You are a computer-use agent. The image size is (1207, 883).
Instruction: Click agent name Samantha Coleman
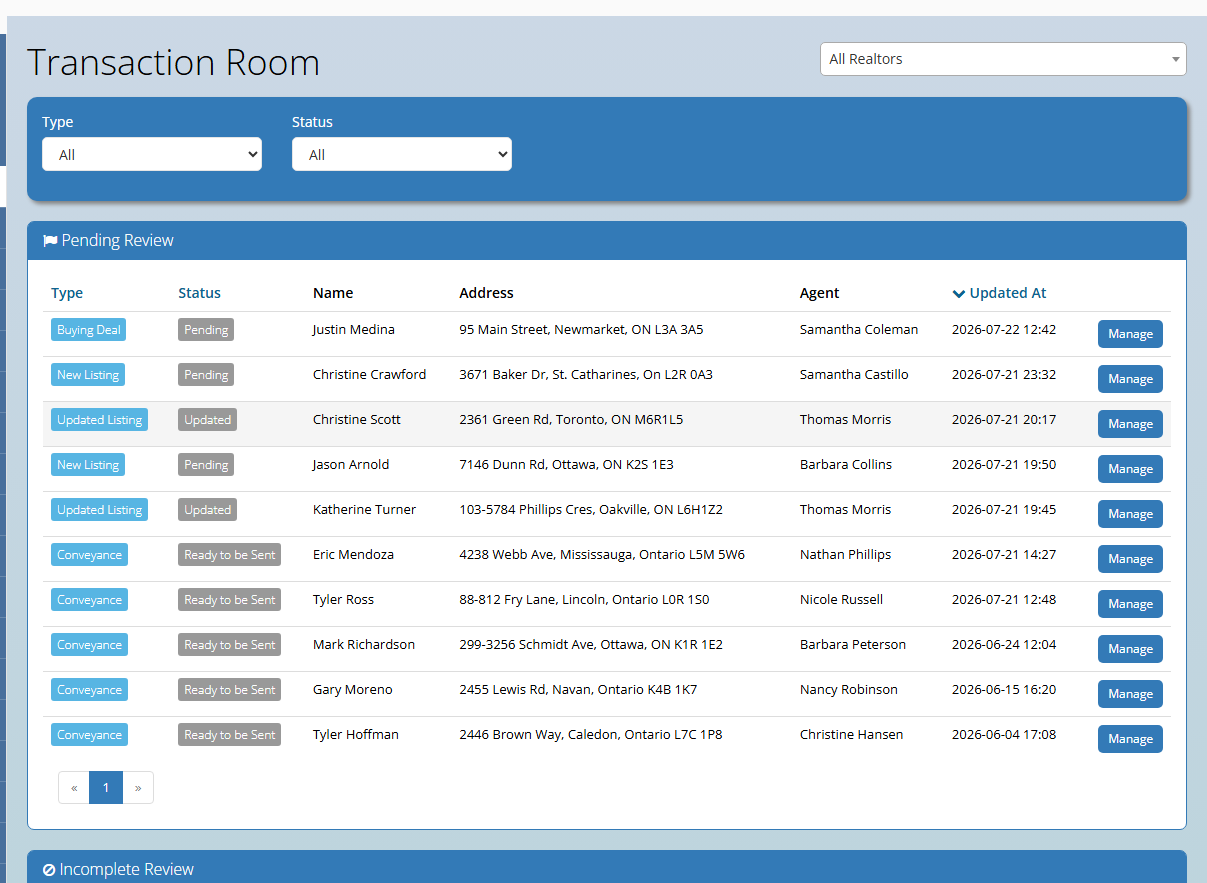coord(859,329)
